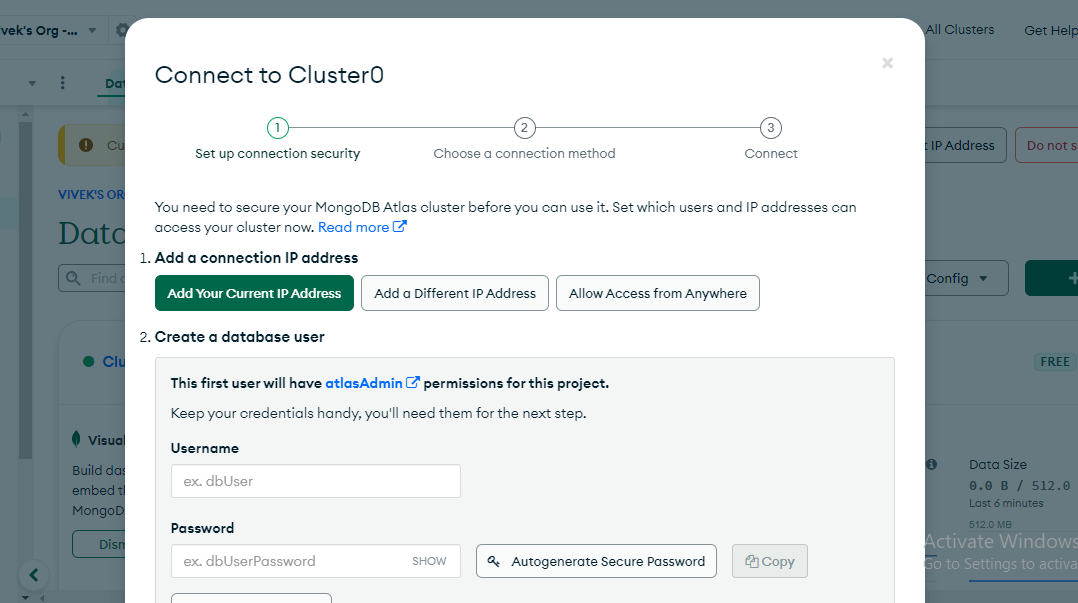The image size is (1078, 603).
Task: Expand the Config dropdown
Action: point(958,278)
